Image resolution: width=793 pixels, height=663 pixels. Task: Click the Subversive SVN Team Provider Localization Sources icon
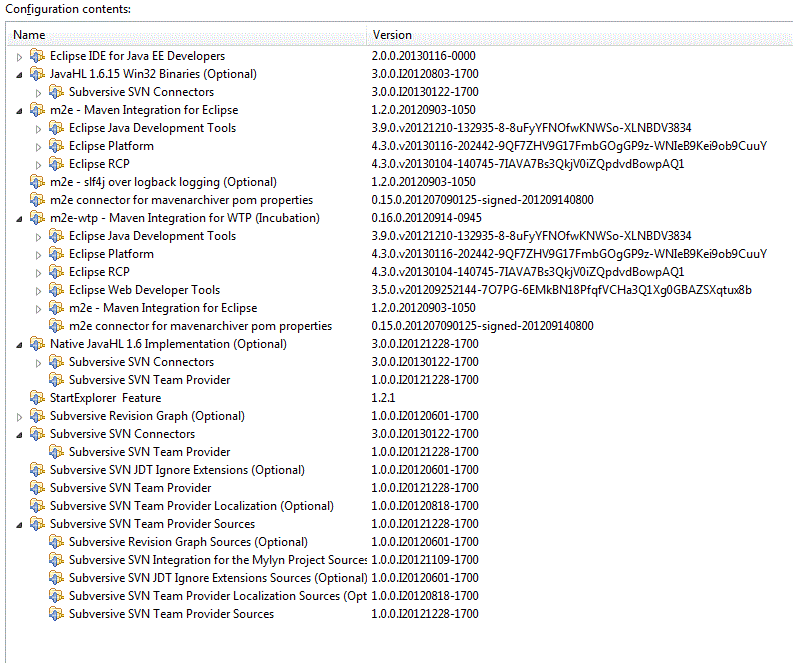click(56, 596)
